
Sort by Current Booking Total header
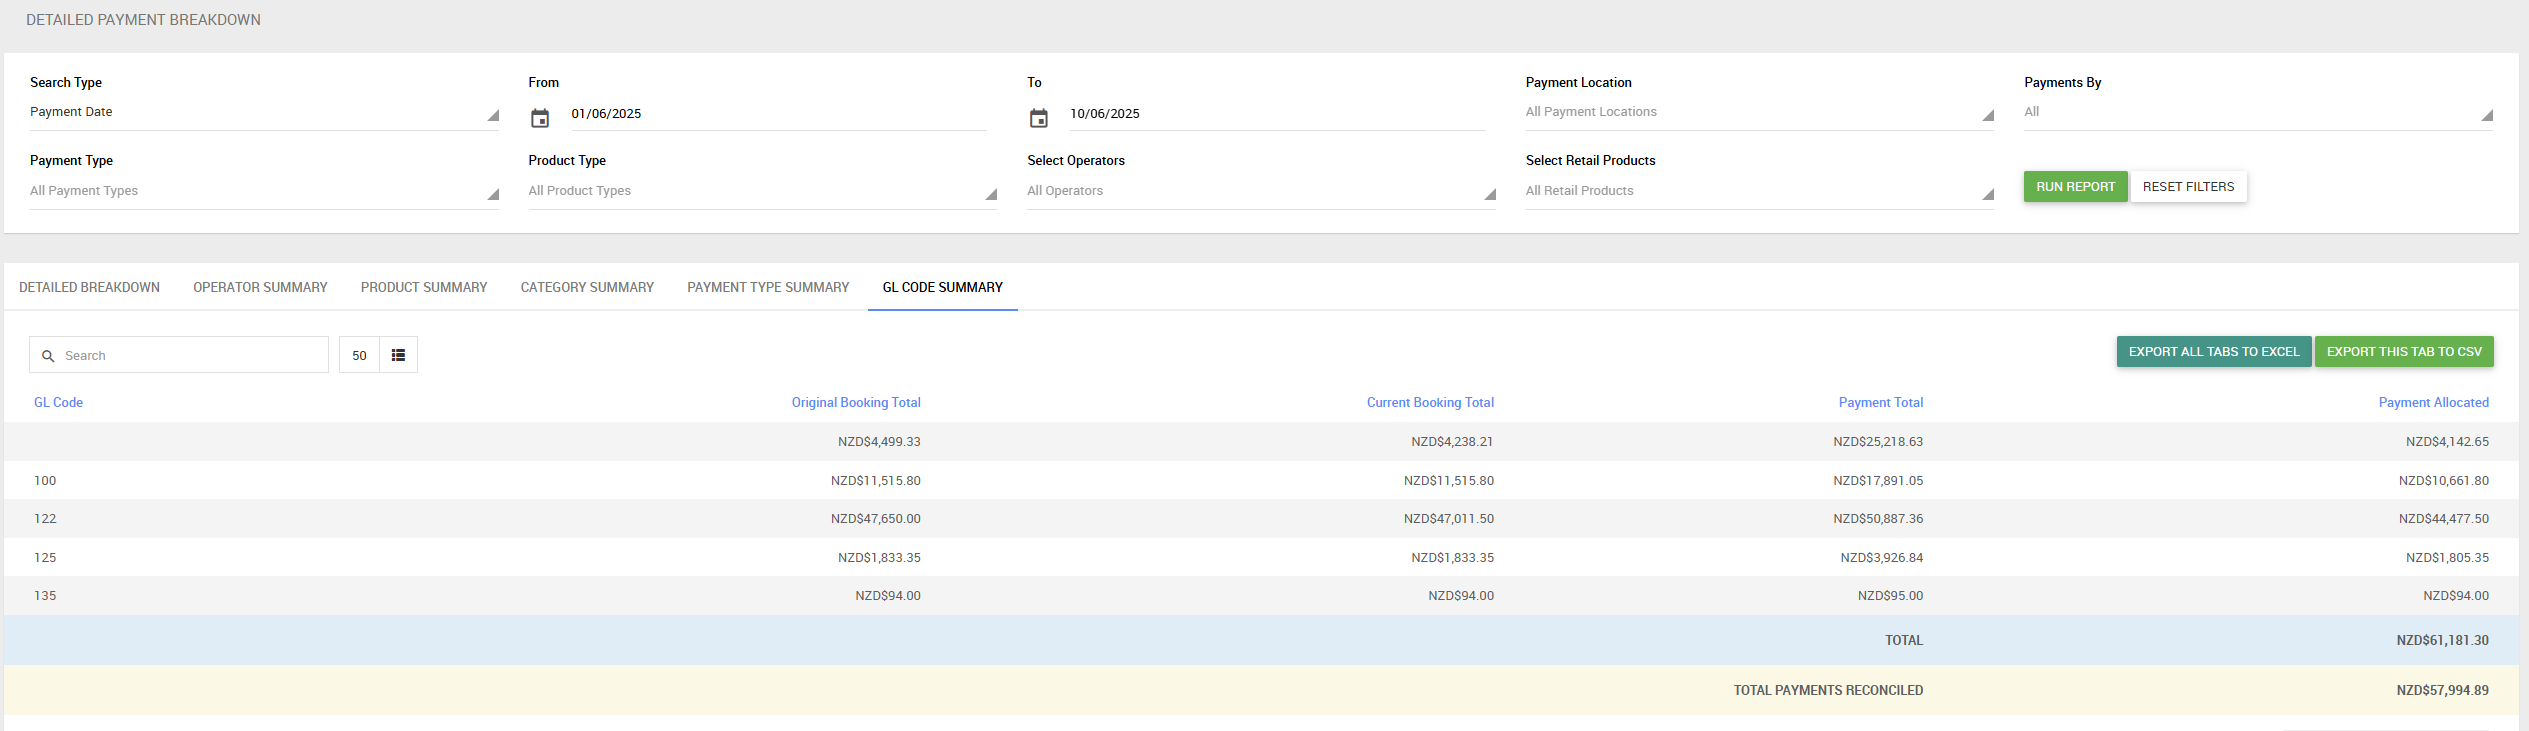coord(1430,402)
